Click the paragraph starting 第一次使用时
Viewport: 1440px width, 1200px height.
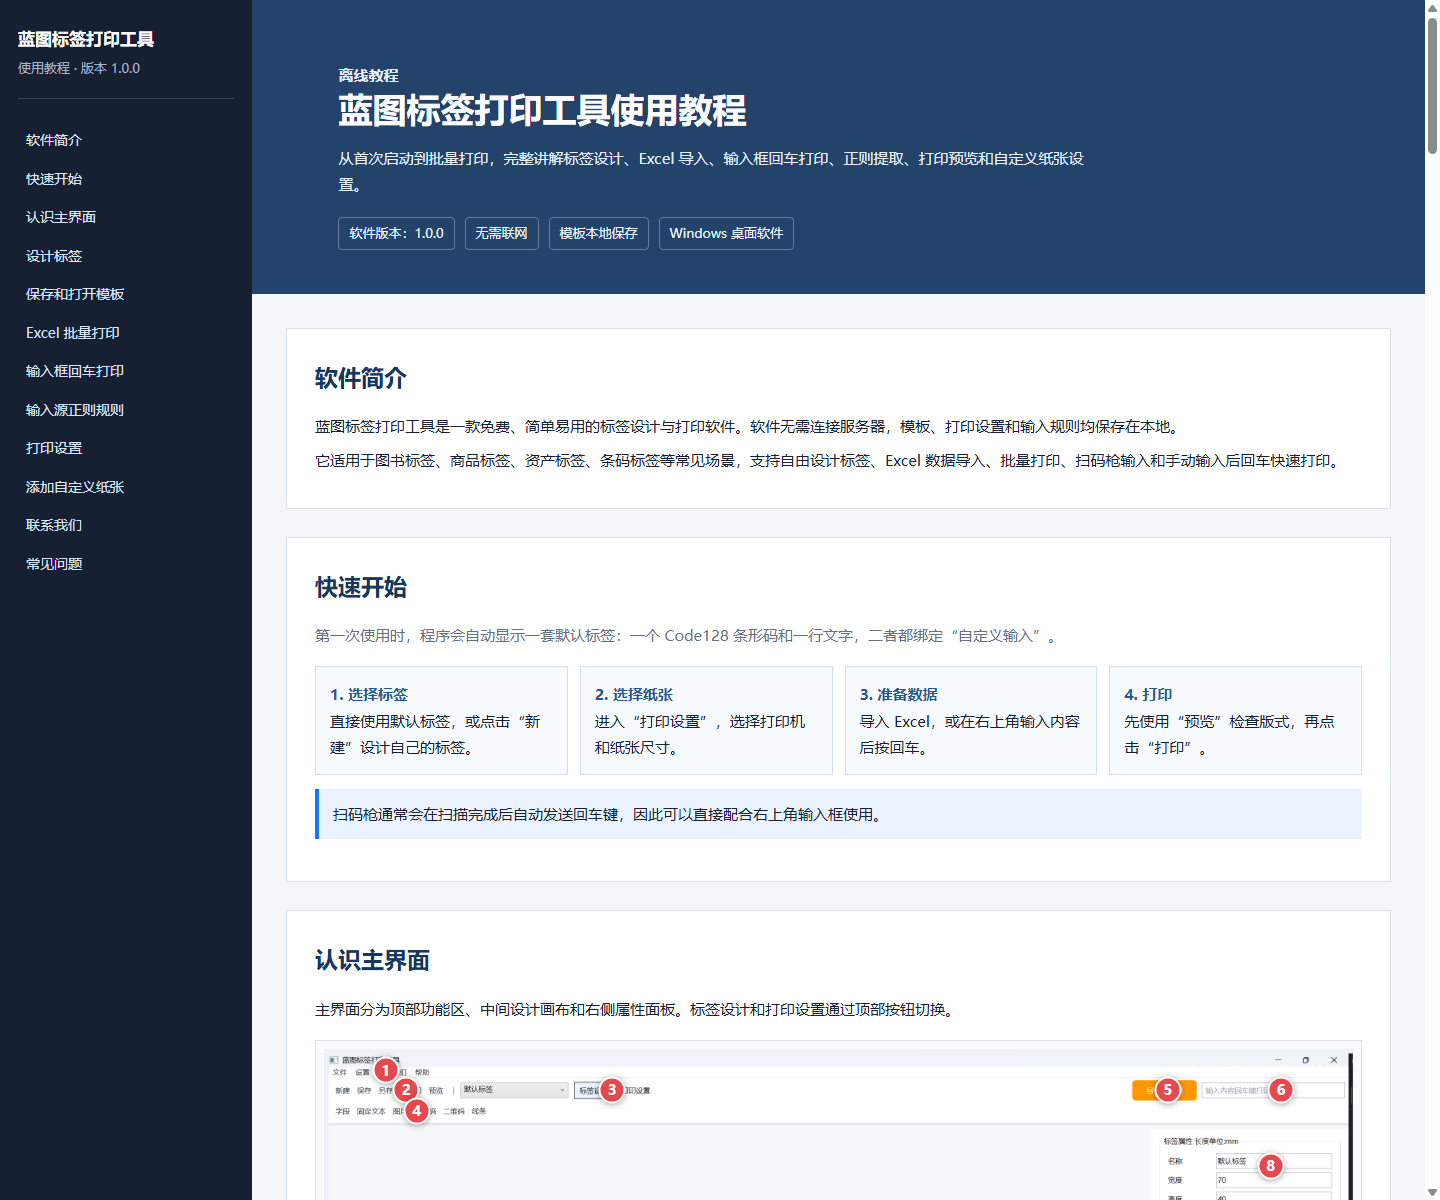[688, 636]
